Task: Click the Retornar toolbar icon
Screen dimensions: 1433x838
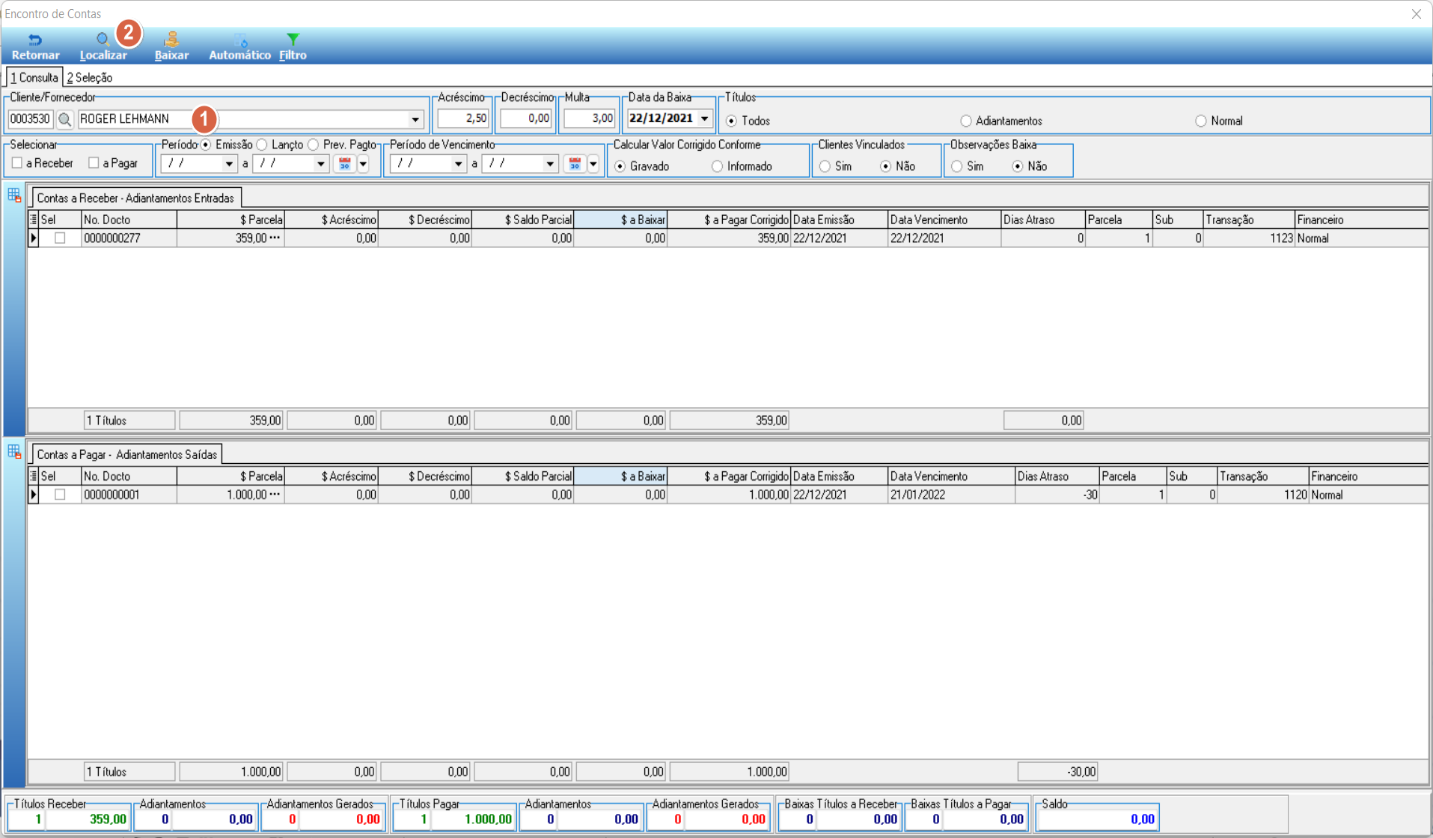Action: (35, 39)
